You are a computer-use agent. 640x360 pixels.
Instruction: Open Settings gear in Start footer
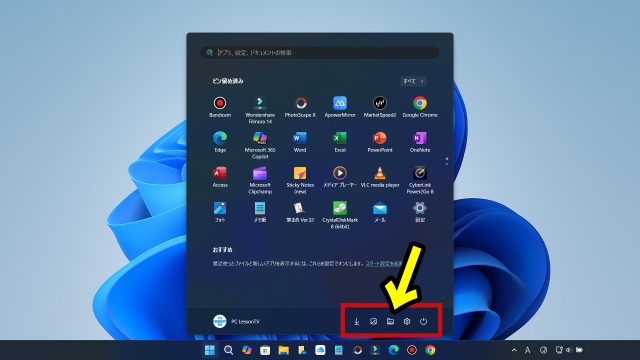pos(407,322)
